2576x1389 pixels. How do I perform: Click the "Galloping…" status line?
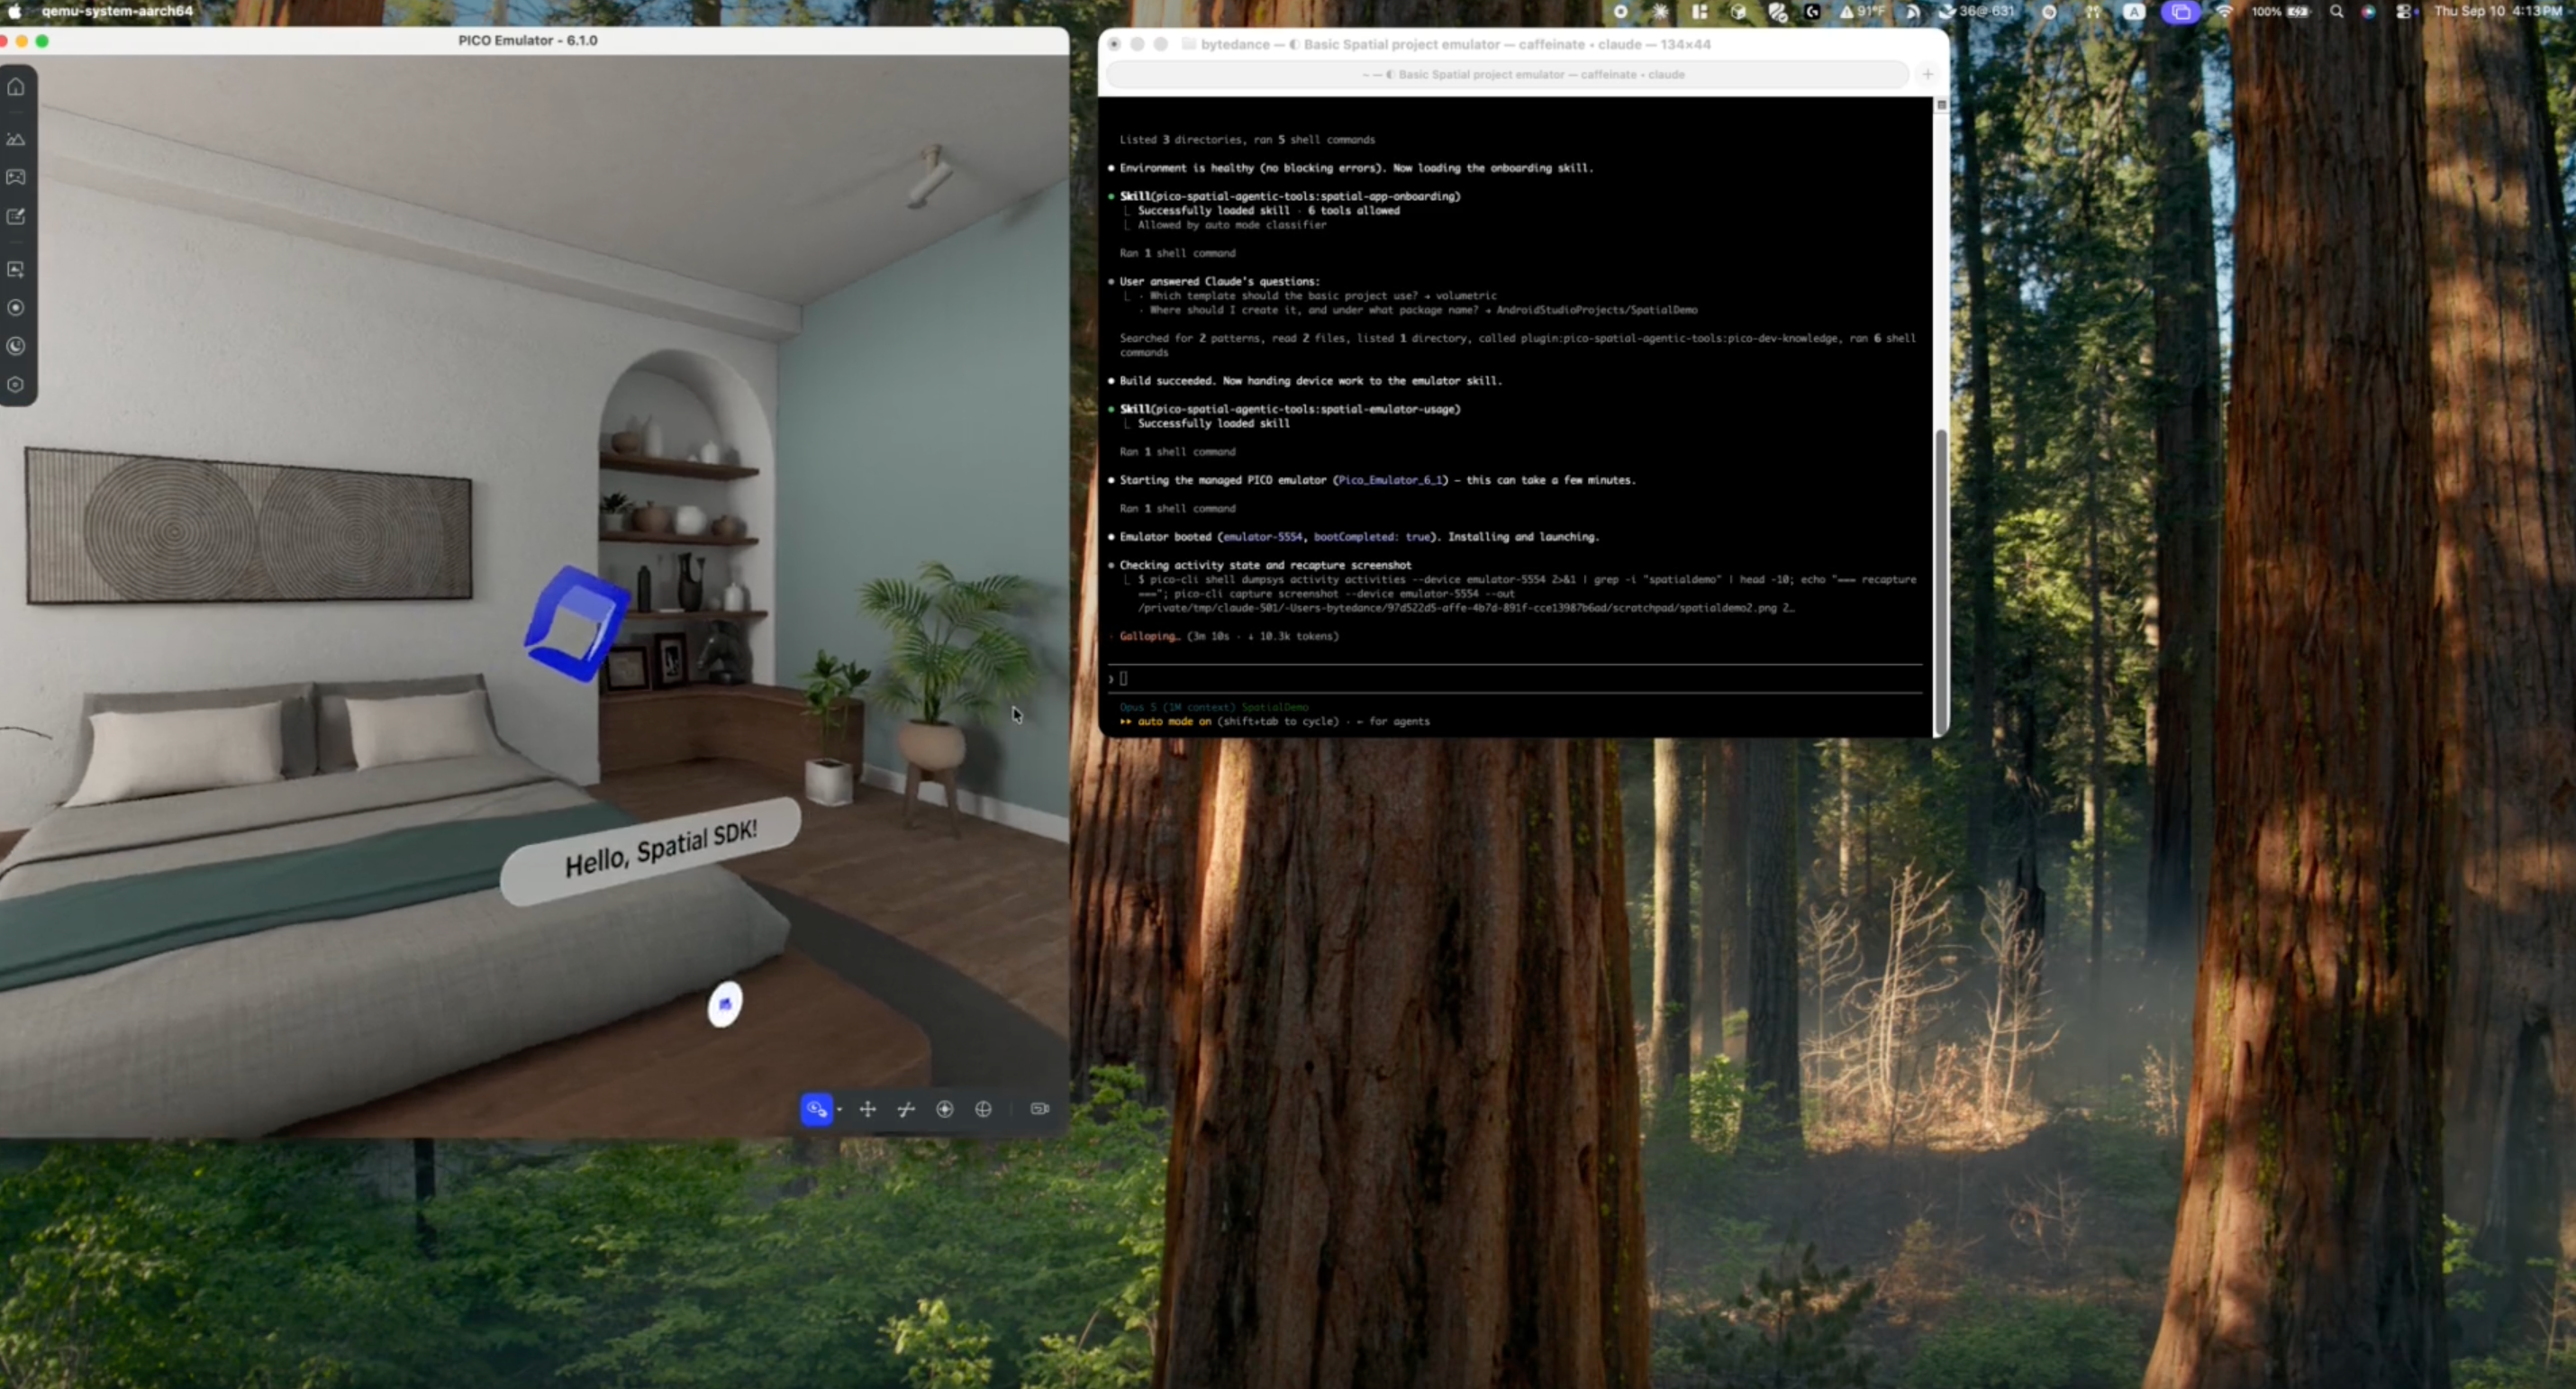click(1229, 637)
